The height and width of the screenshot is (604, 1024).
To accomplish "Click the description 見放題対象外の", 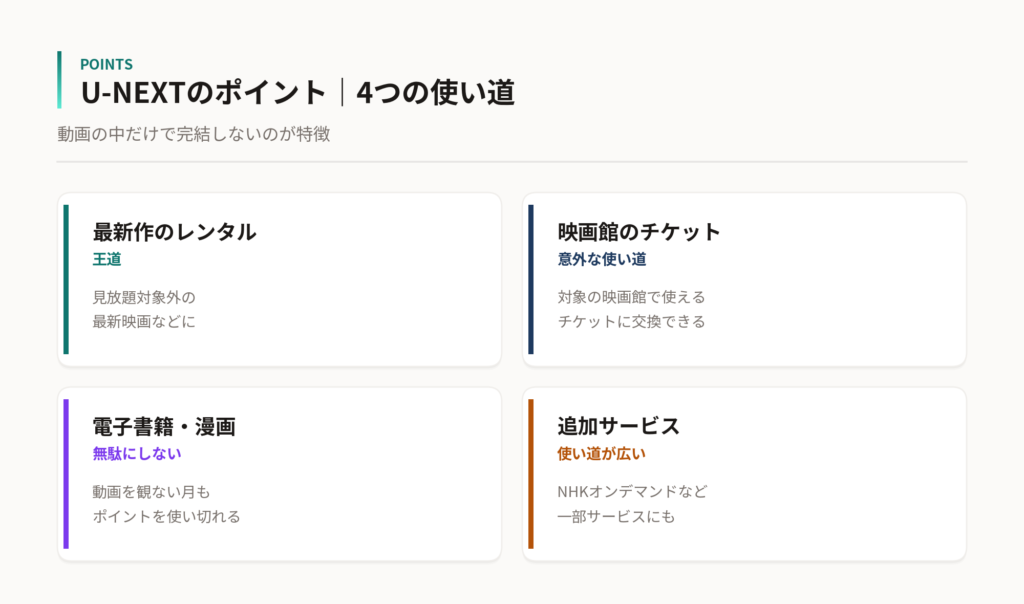I will (x=144, y=297).
